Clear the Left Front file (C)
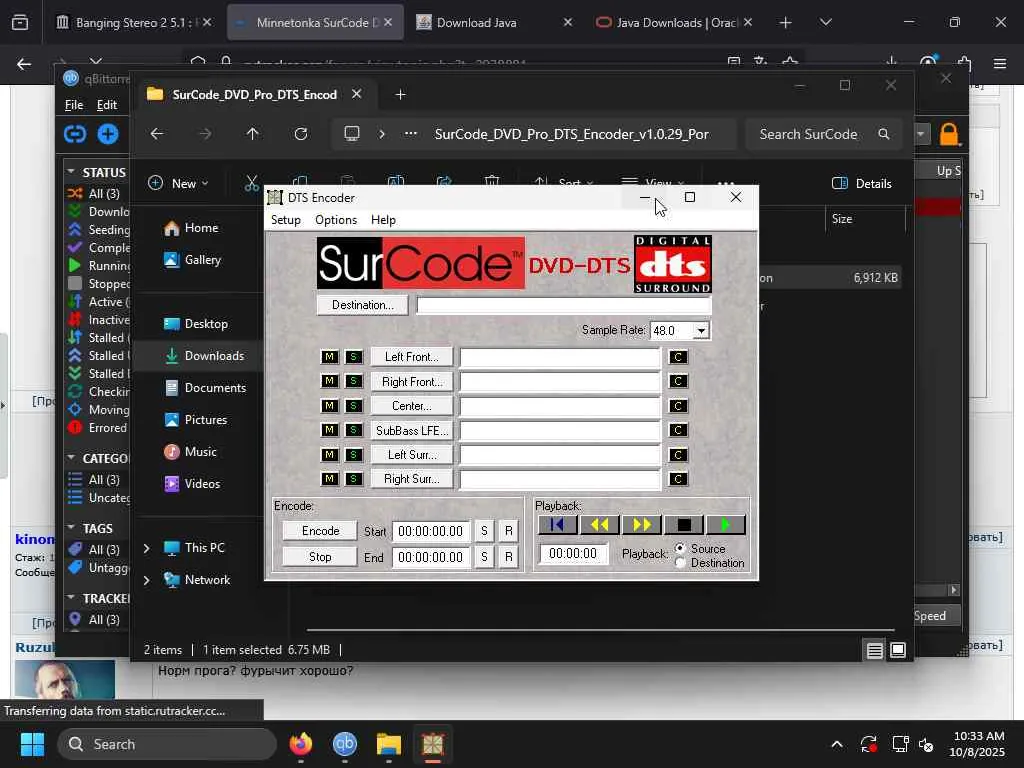The image size is (1024, 768). click(x=678, y=357)
